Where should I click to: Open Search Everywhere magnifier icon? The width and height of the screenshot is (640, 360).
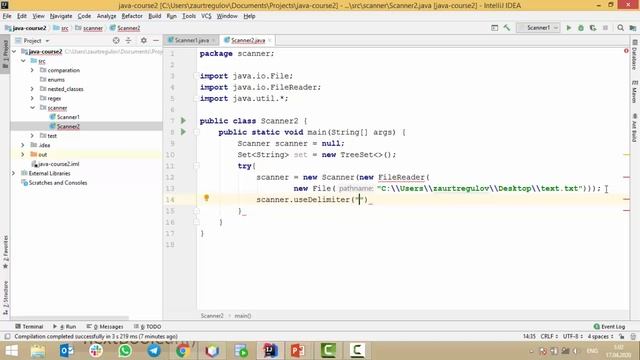pyautogui.click(x=620, y=28)
